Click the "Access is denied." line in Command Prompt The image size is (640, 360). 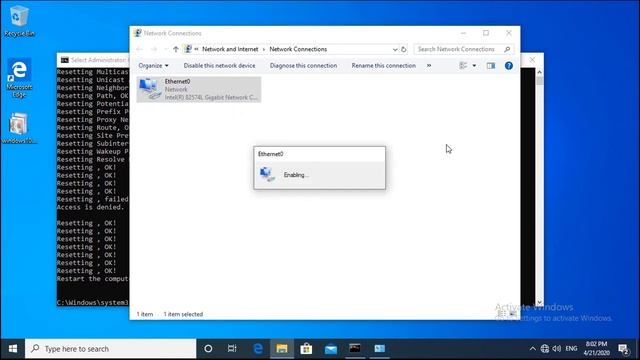(x=90, y=207)
